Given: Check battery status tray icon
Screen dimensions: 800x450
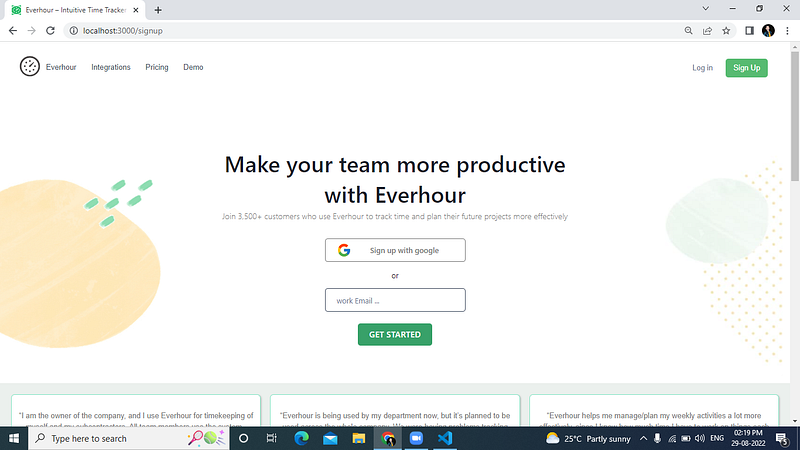Looking at the screenshot, I should pos(686,438).
